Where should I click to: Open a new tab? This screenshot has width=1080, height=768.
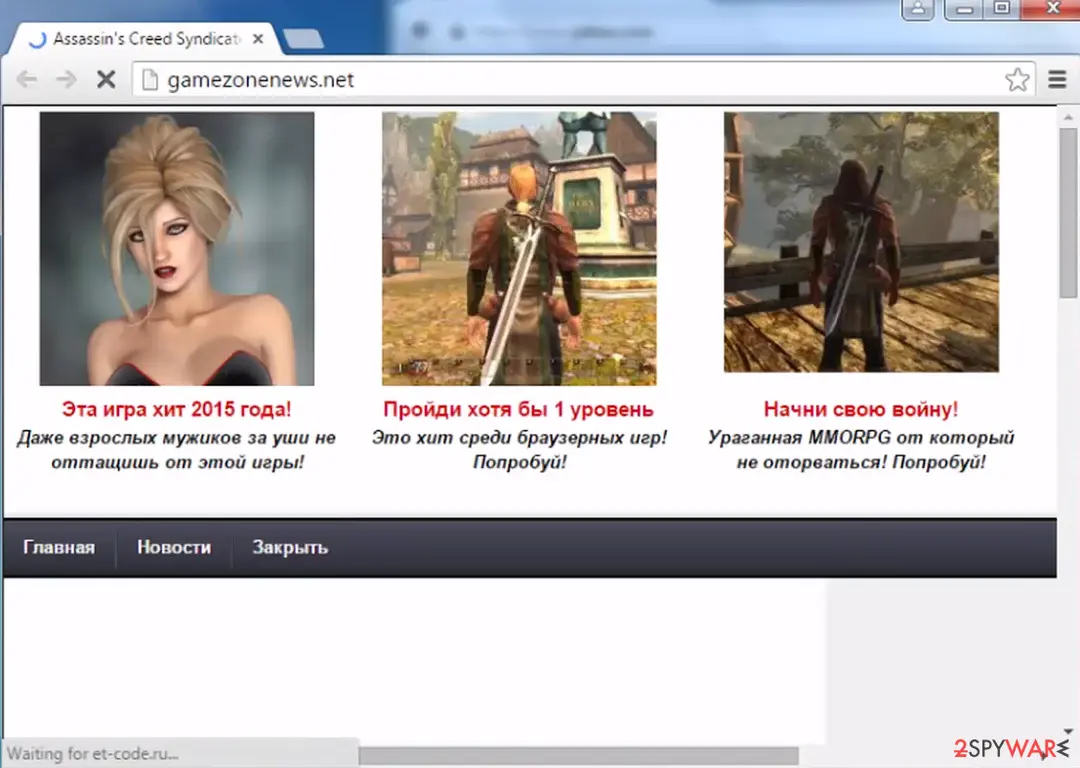point(303,39)
